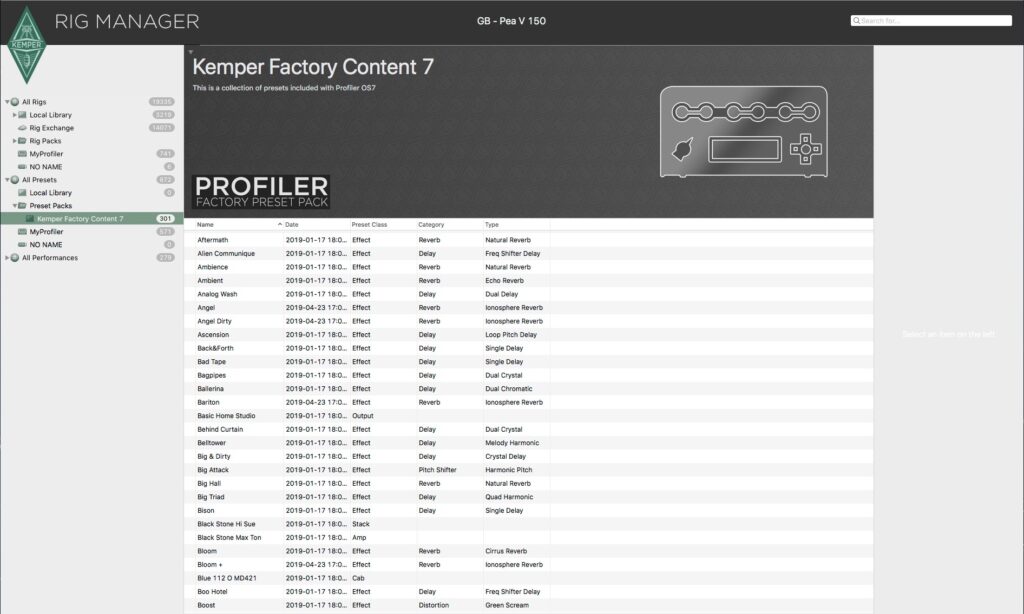Click the All Rigs globe icon

pos(15,102)
